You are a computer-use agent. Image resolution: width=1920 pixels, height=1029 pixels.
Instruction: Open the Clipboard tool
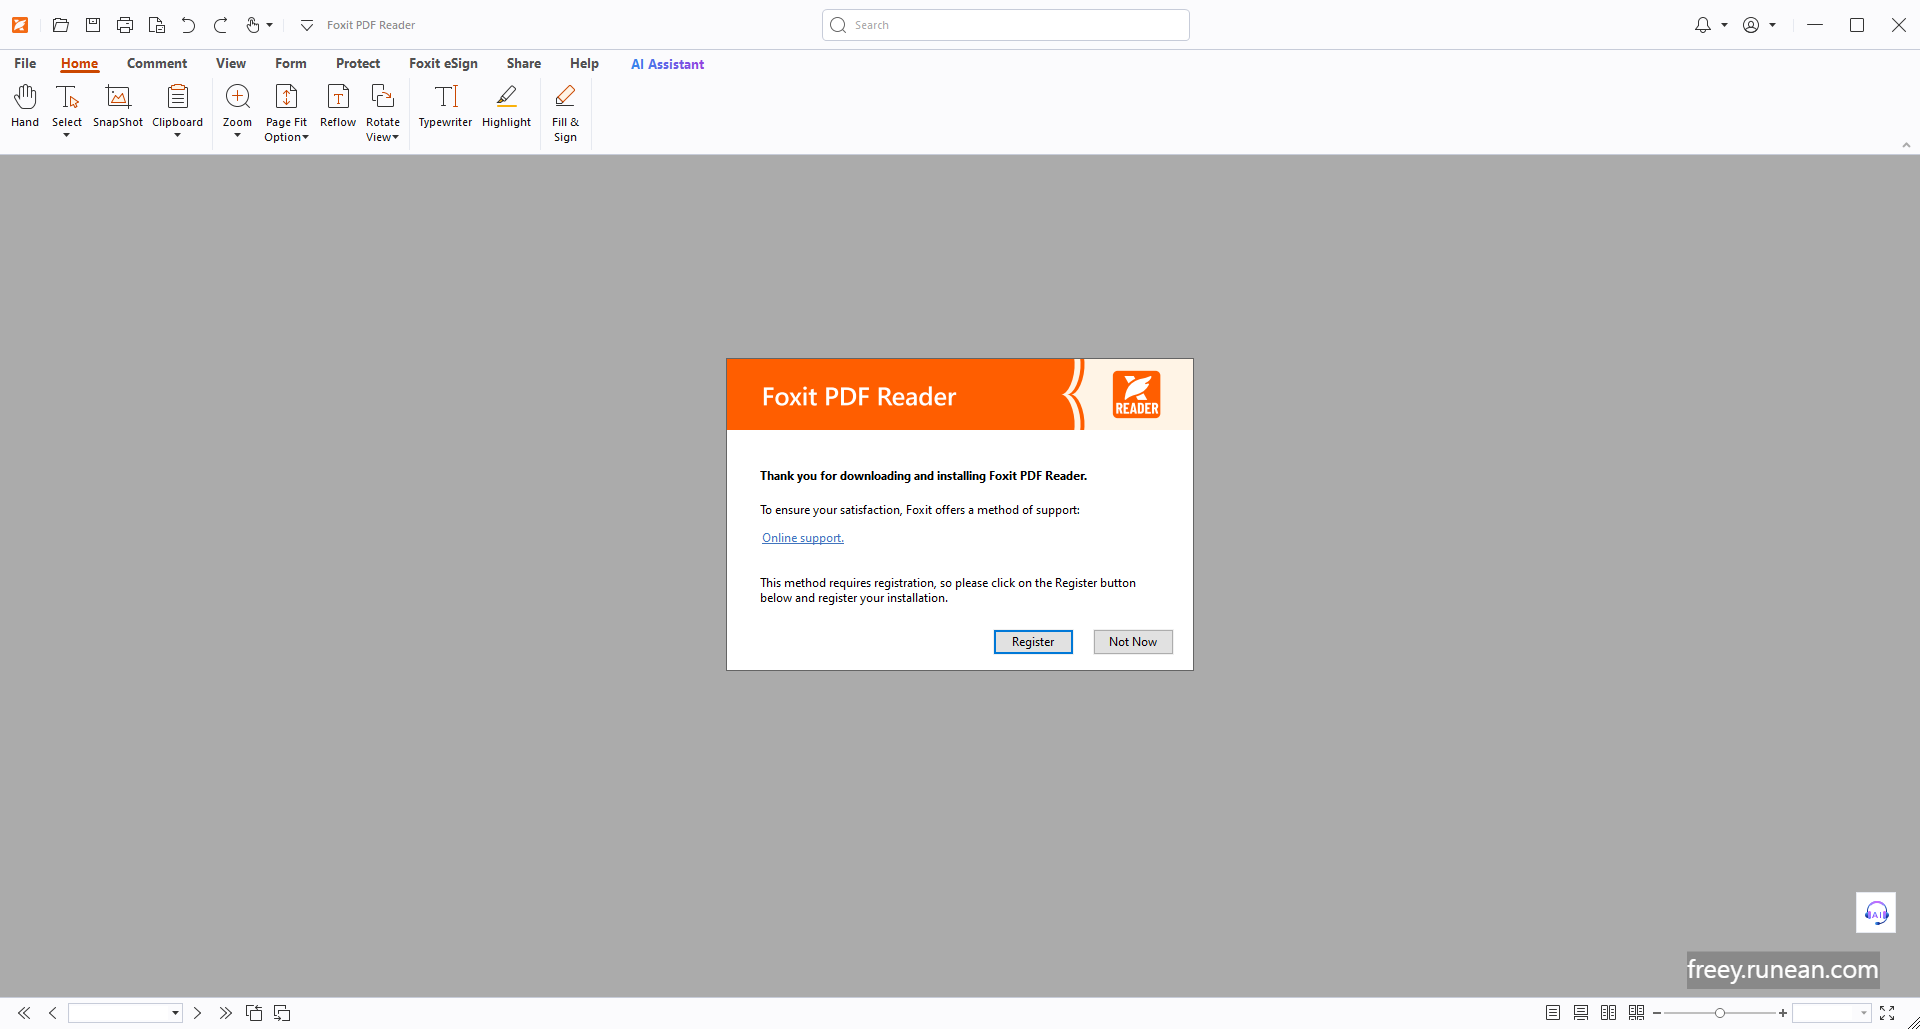coord(178,107)
